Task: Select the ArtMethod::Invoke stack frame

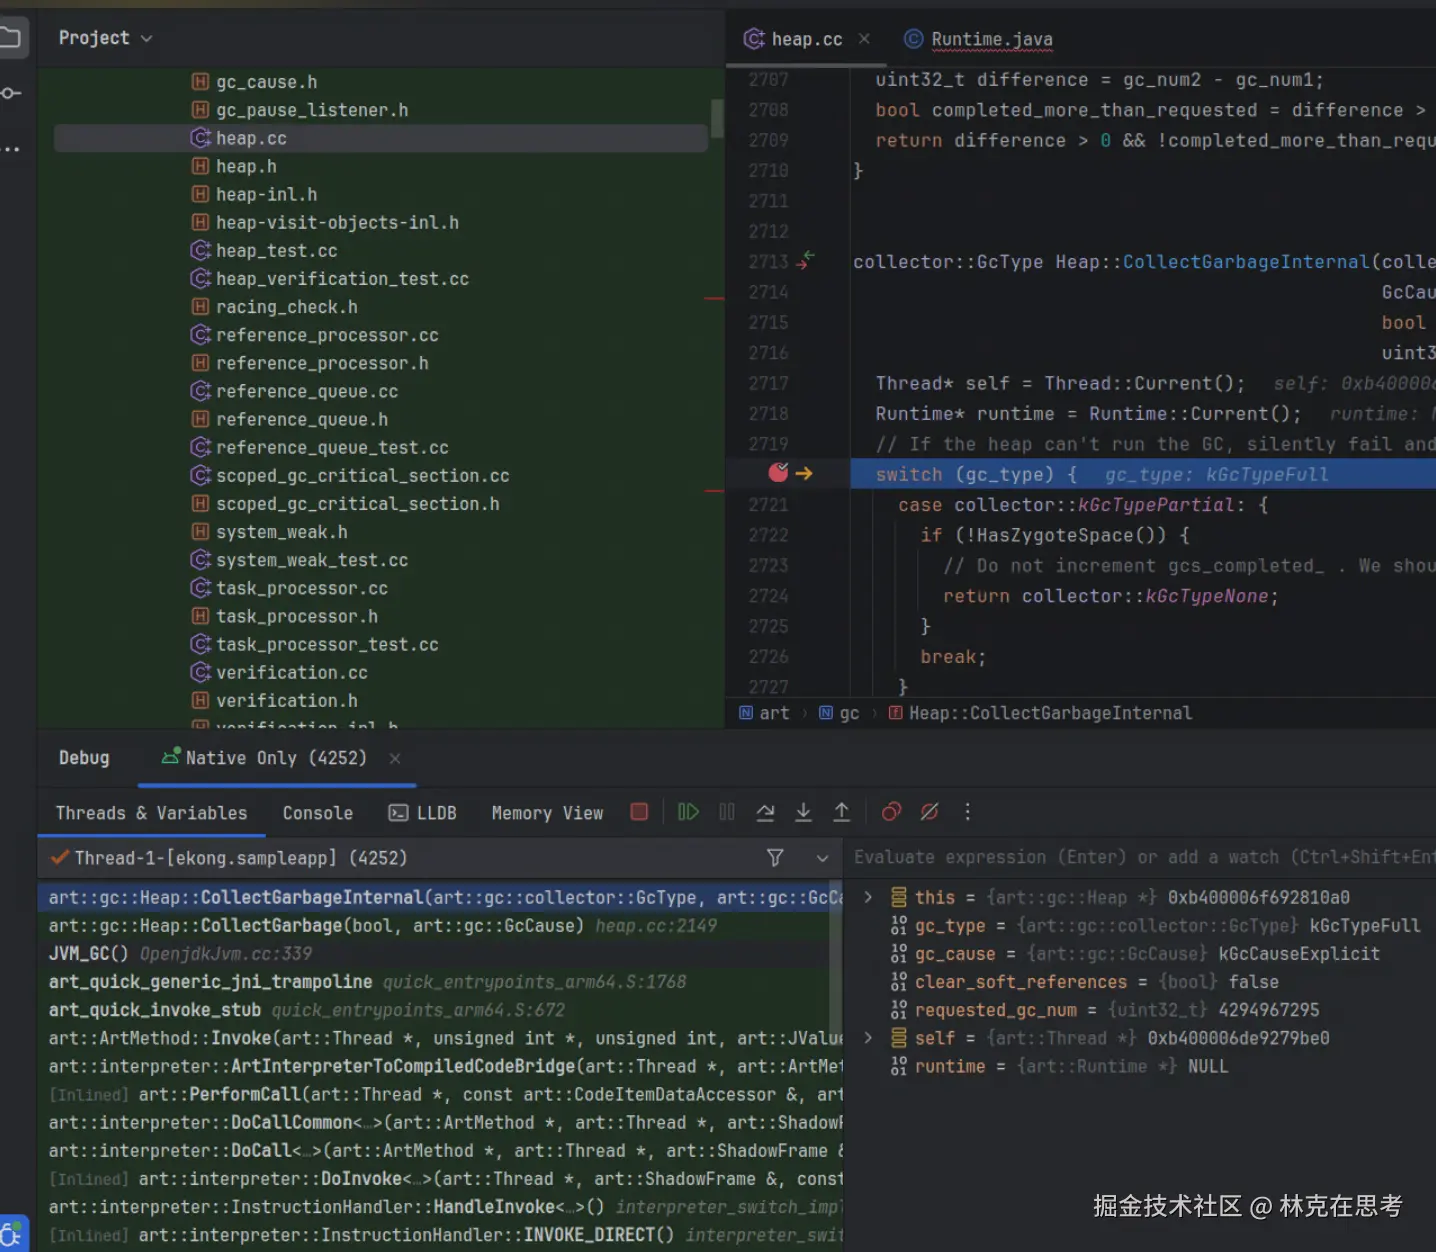Action: pyautogui.click(x=435, y=1038)
